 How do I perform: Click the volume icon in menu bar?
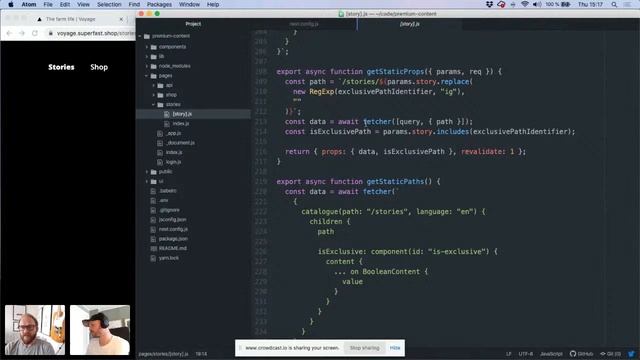537,4
